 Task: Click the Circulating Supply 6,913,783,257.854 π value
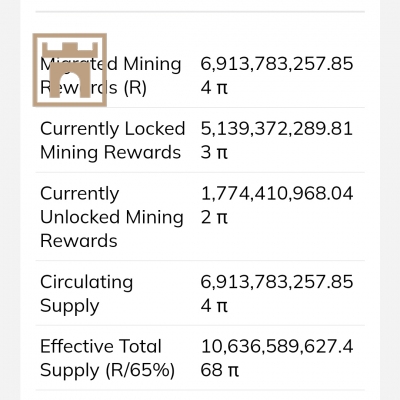[277, 294]
